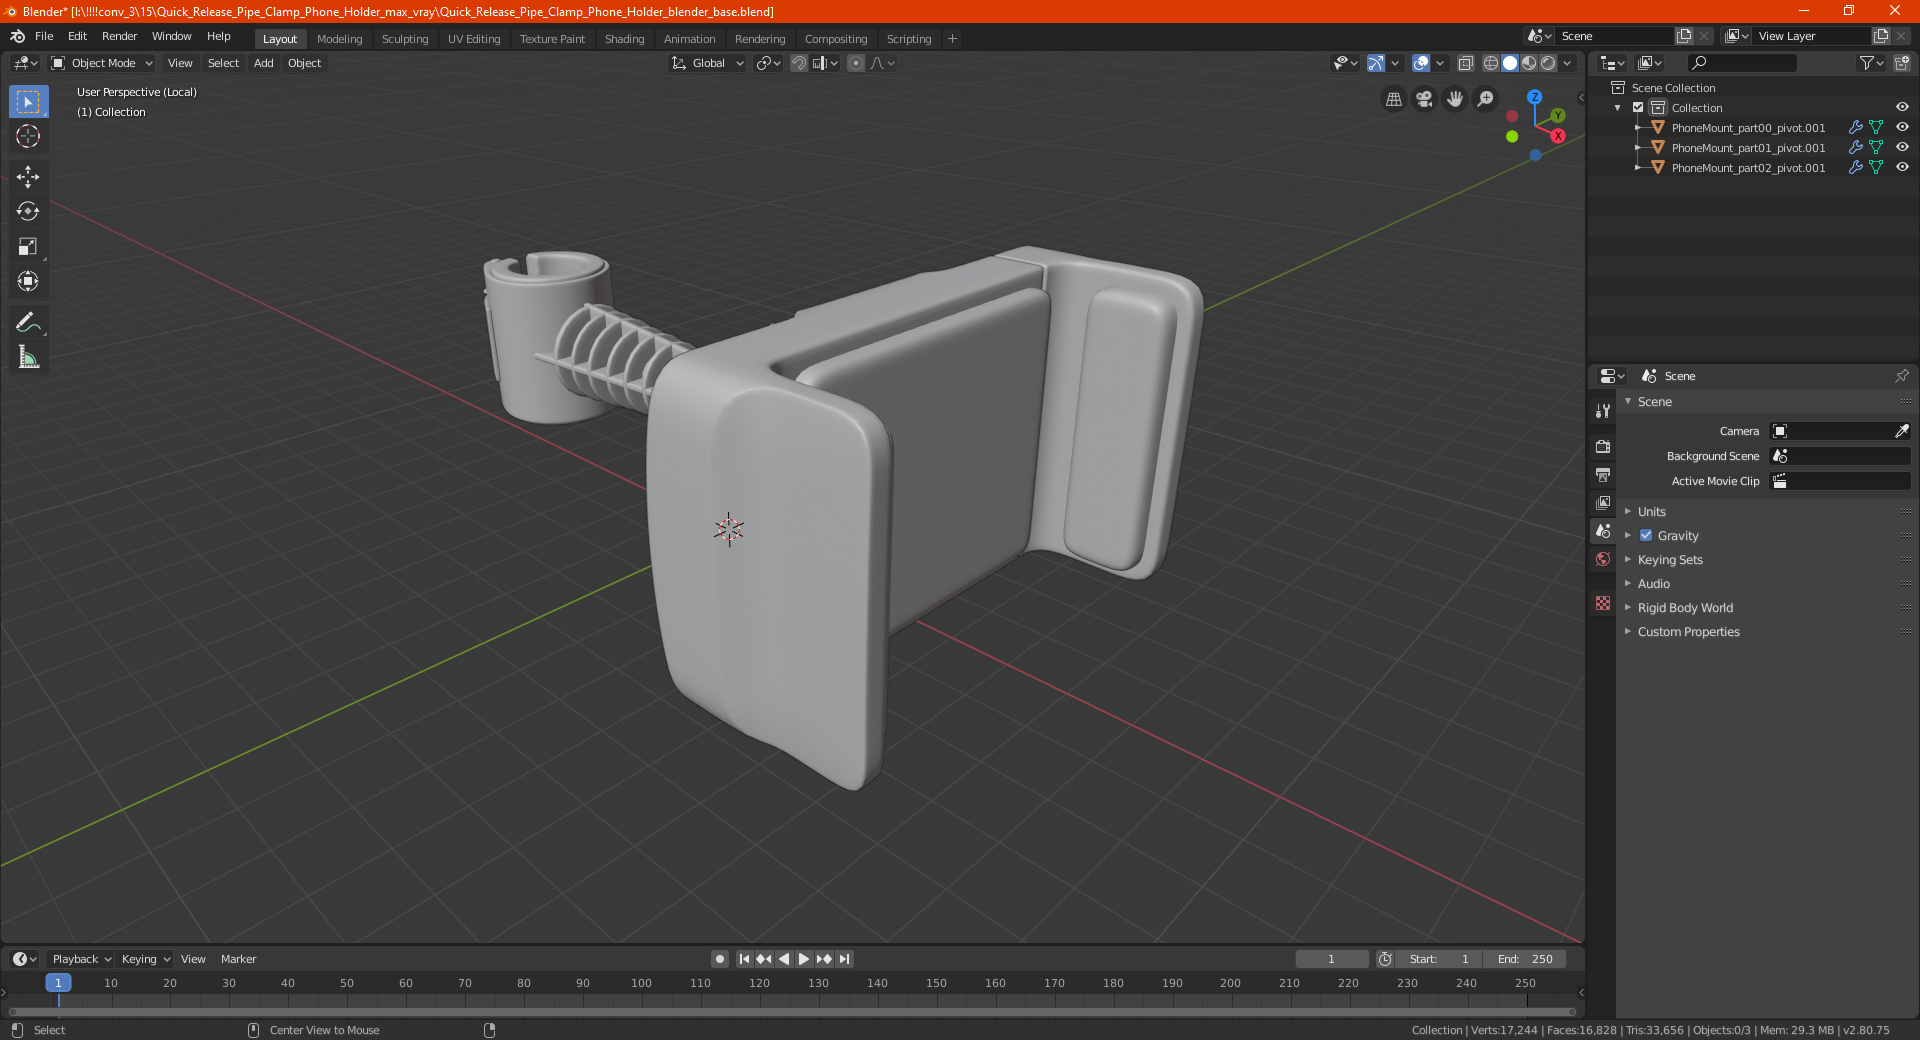1920x1040 pixels.
Task: Open the Output properties tab
Action: (1603, 474)
